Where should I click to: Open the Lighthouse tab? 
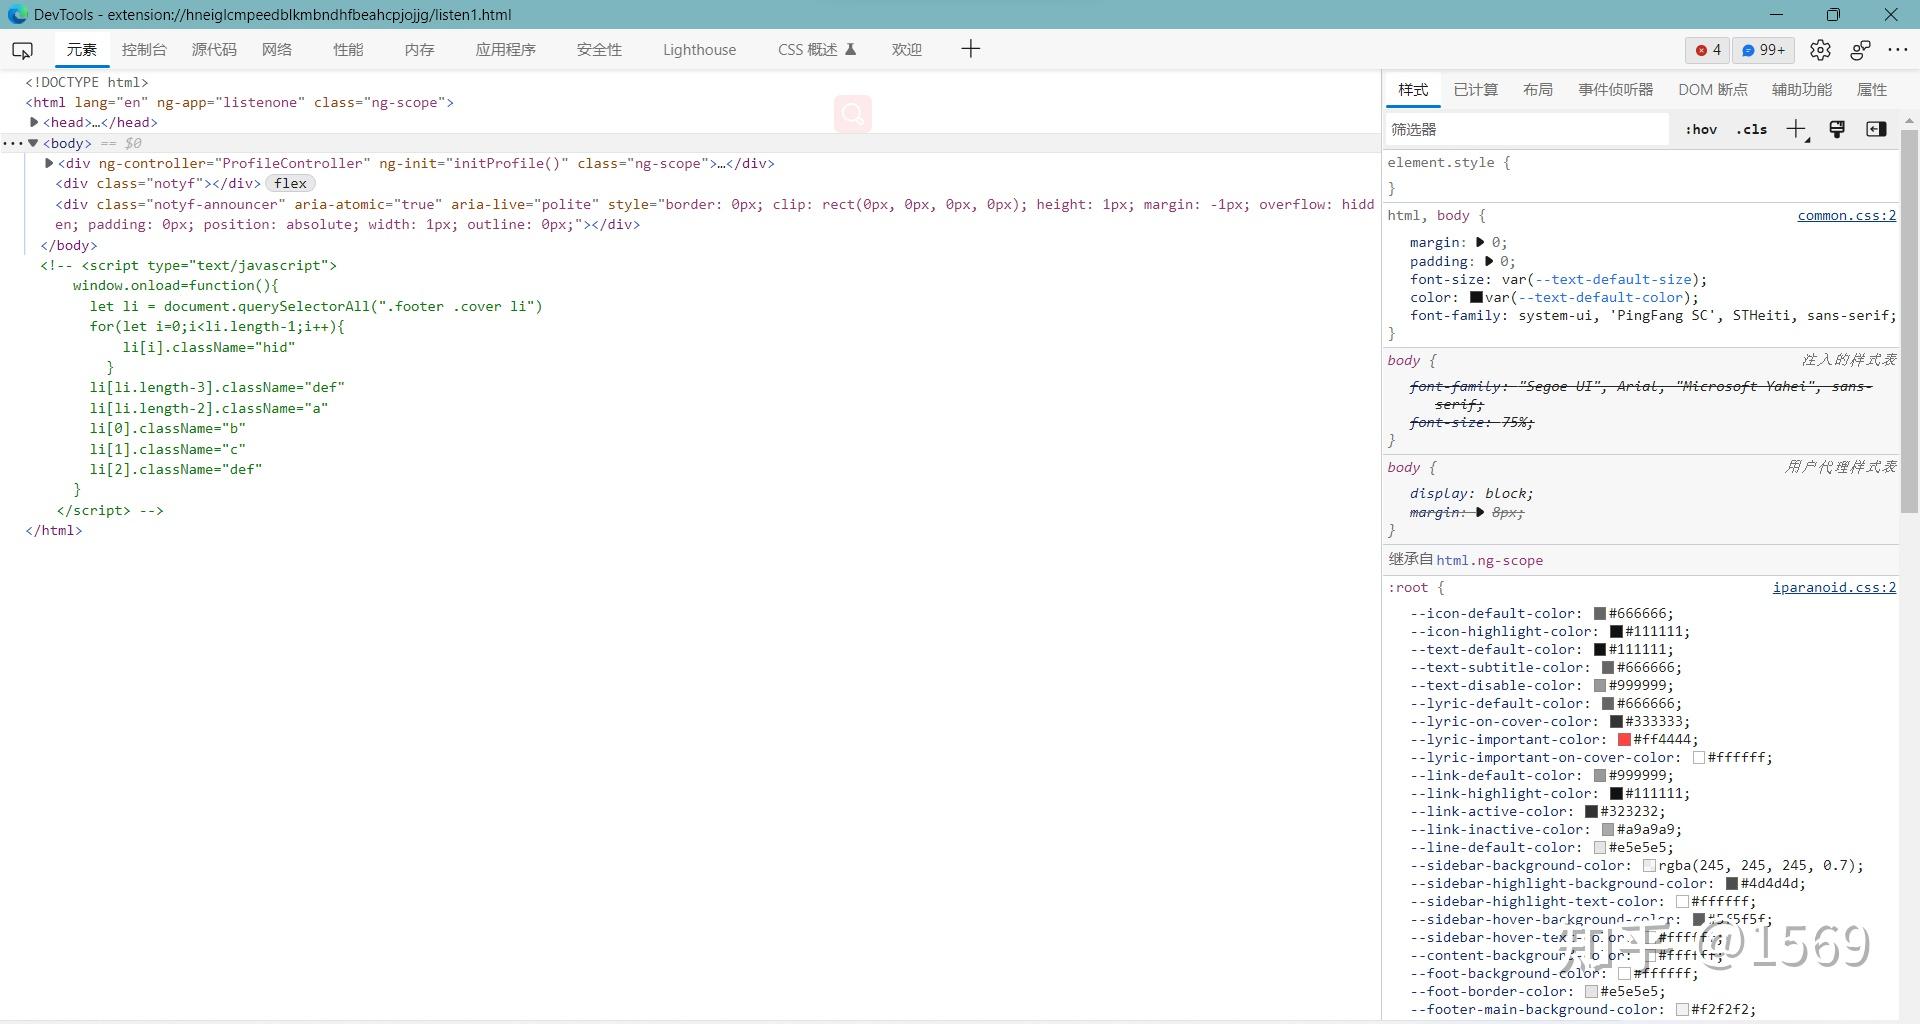click(699, 50)
